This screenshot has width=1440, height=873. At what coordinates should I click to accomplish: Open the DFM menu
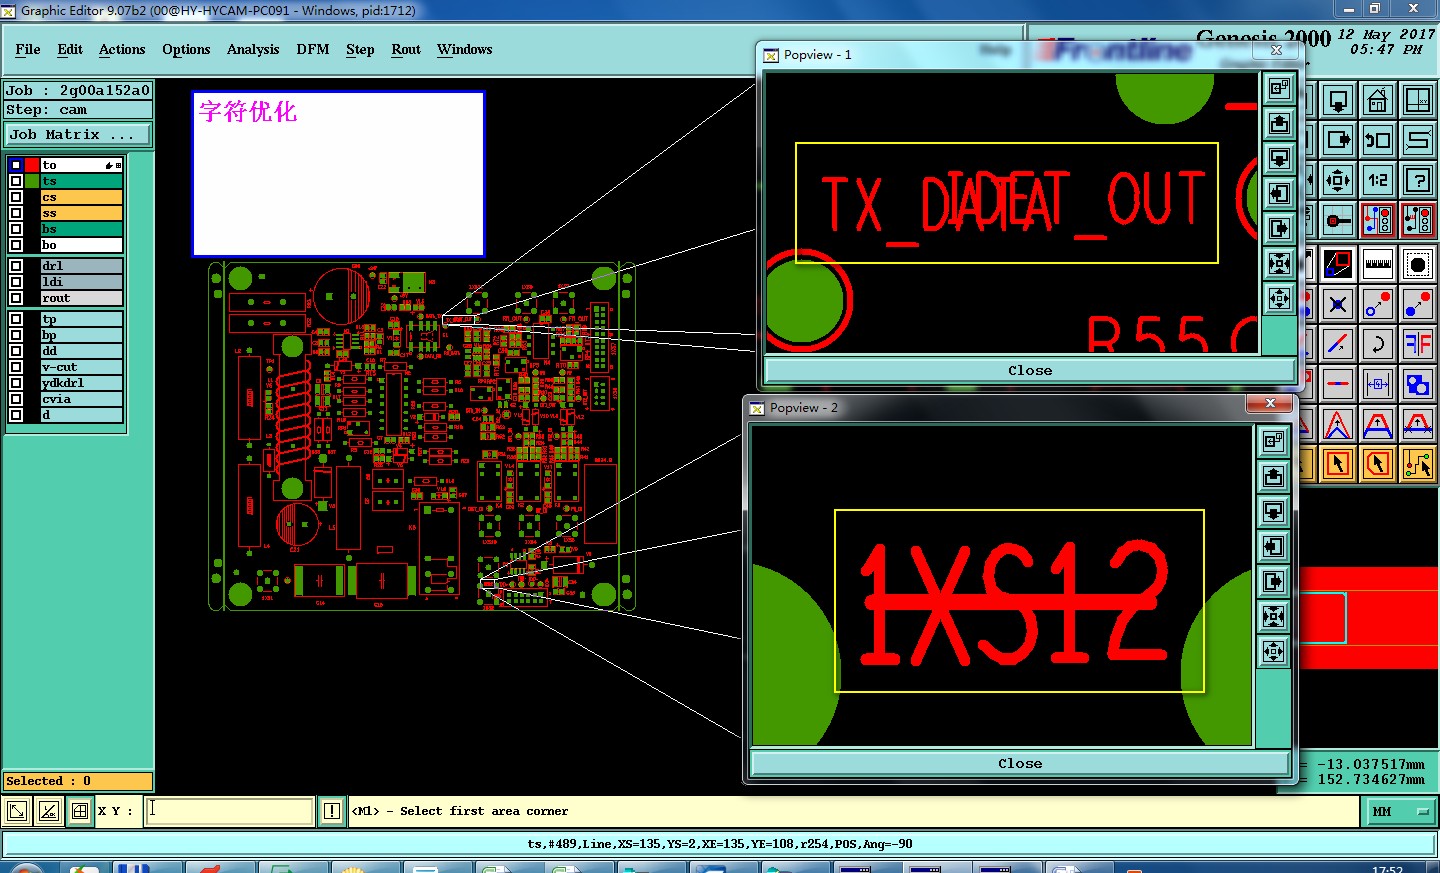click(313, 49)
